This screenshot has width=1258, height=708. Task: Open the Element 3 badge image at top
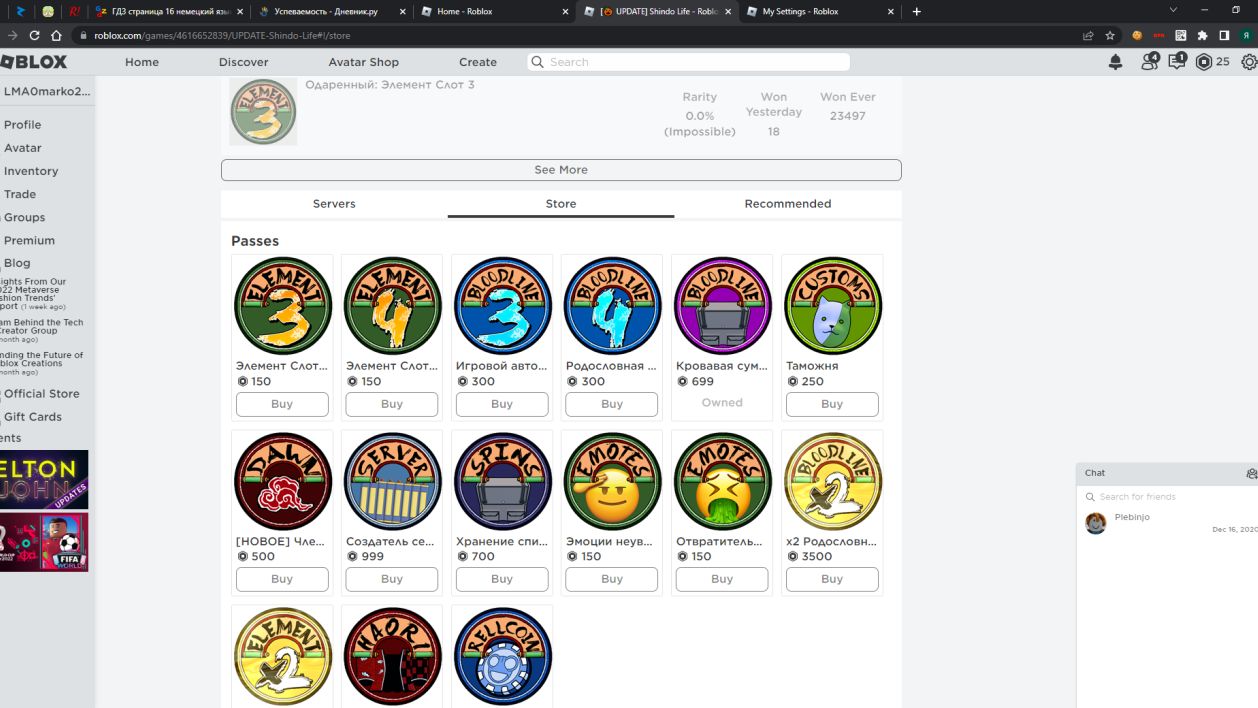[x=263, y=111]
